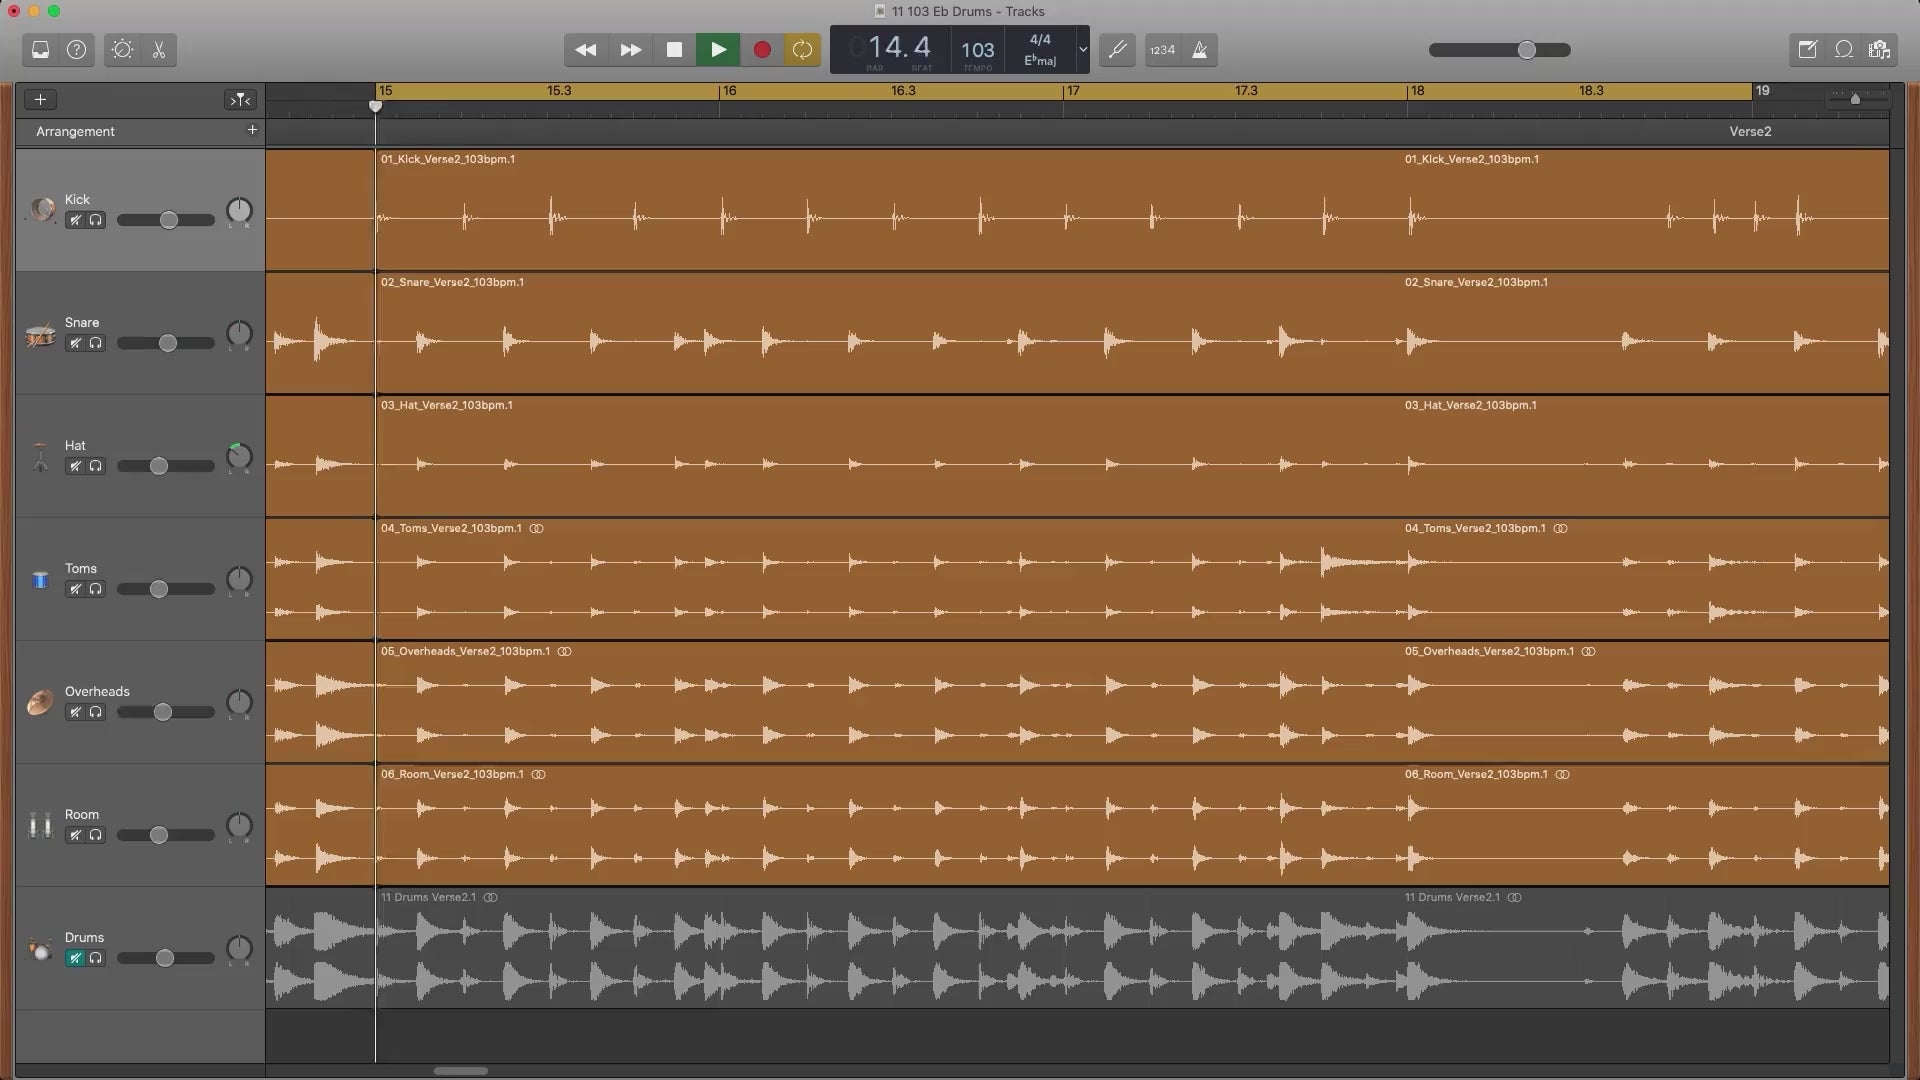
Task: Click the Hat track pan knob
Action: (239, 457)
